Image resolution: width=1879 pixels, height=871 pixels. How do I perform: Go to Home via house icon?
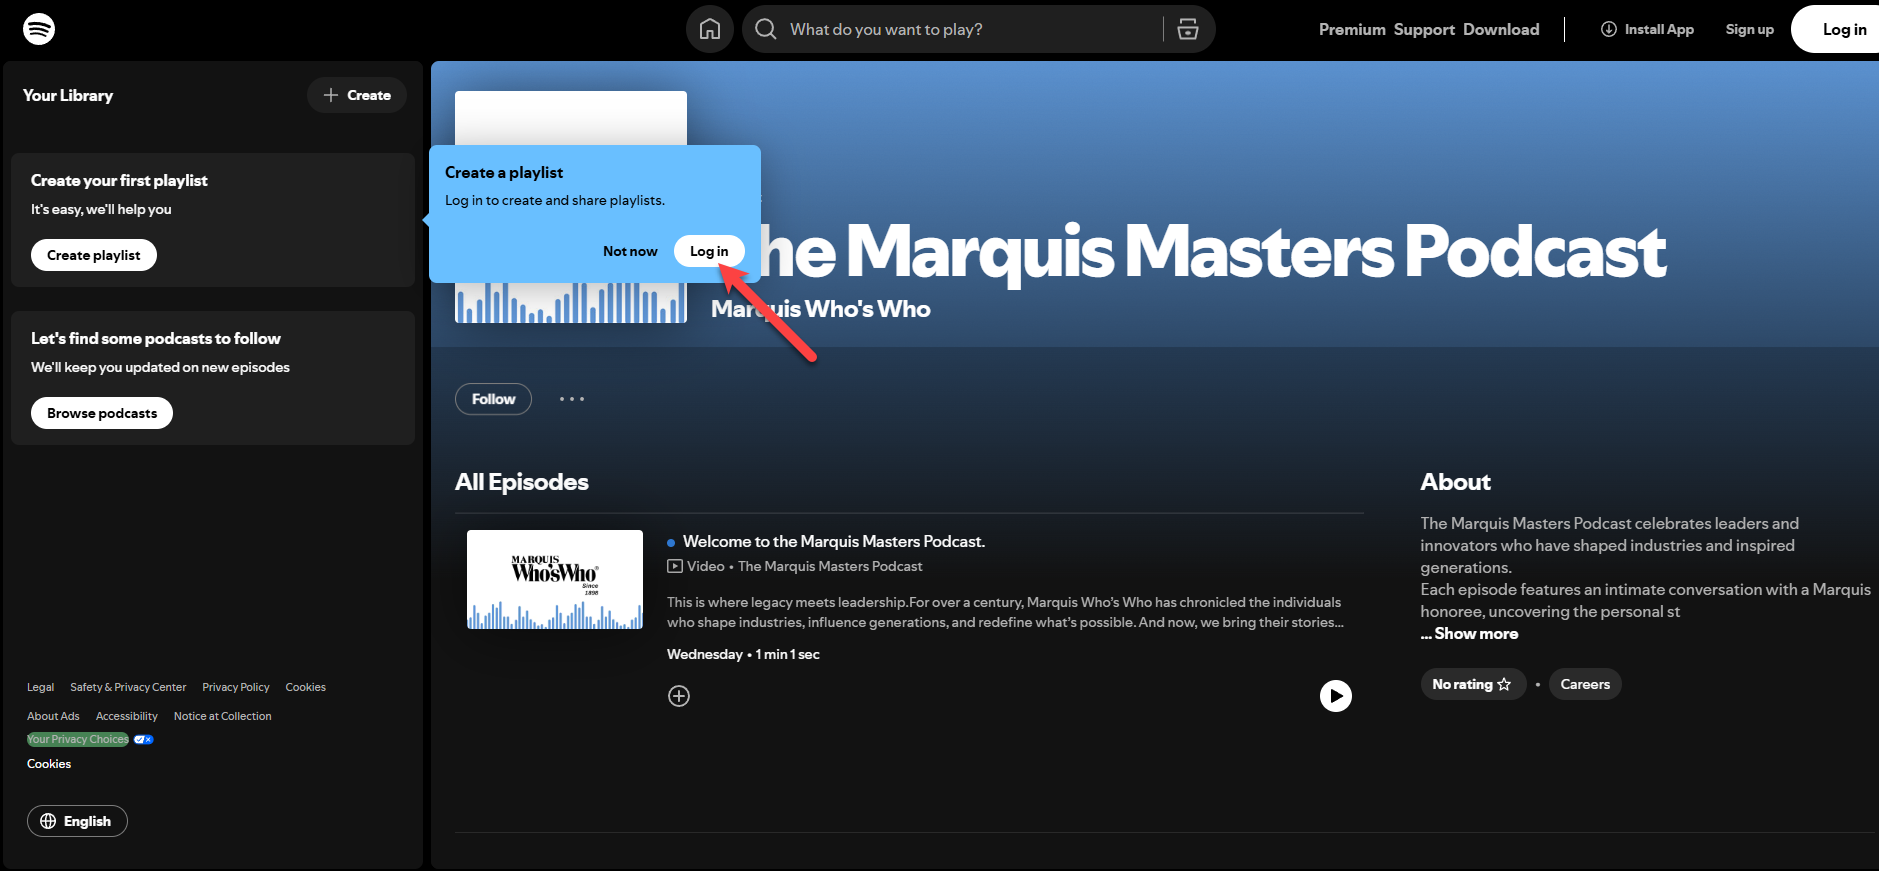point(709,29)
